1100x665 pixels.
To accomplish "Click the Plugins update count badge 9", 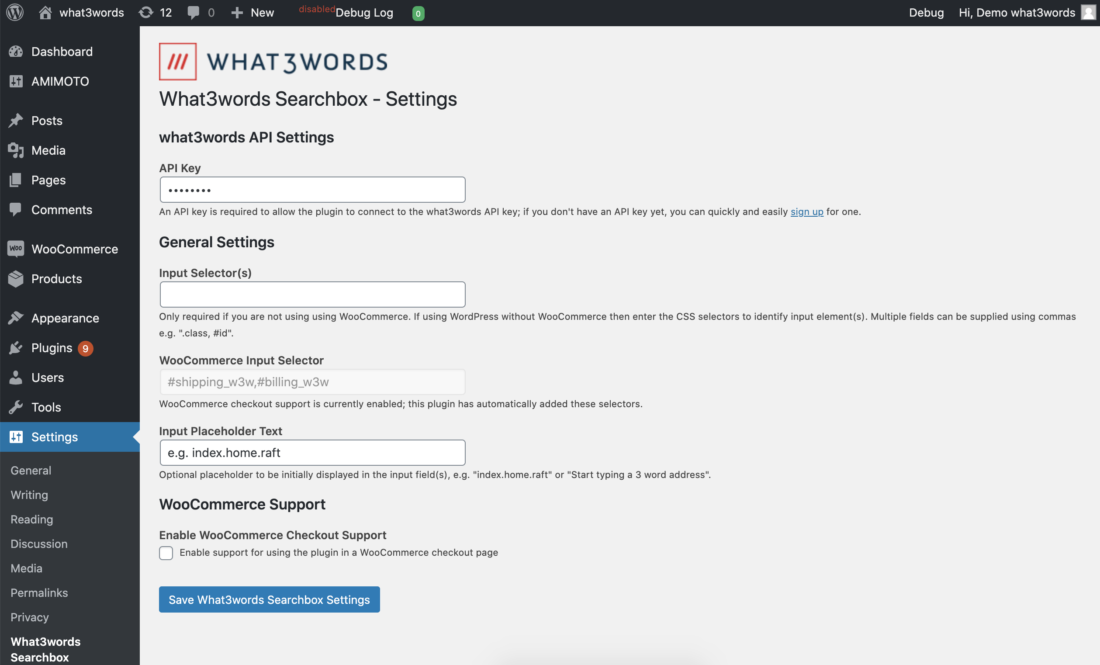I will click(x=86, y=348).
